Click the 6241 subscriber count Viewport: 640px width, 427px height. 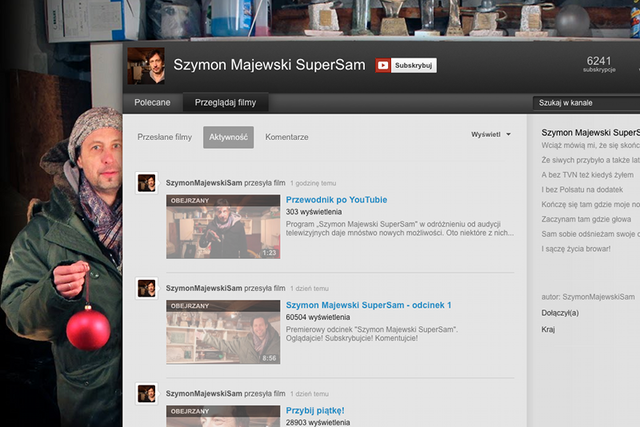599,62
